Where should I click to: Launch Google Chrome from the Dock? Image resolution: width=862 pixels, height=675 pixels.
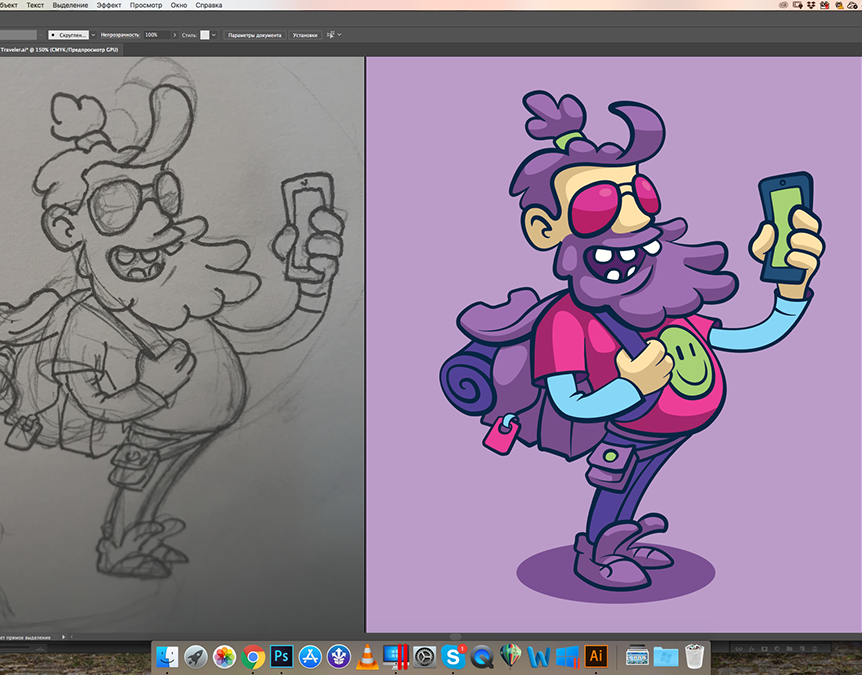point(253,656)
